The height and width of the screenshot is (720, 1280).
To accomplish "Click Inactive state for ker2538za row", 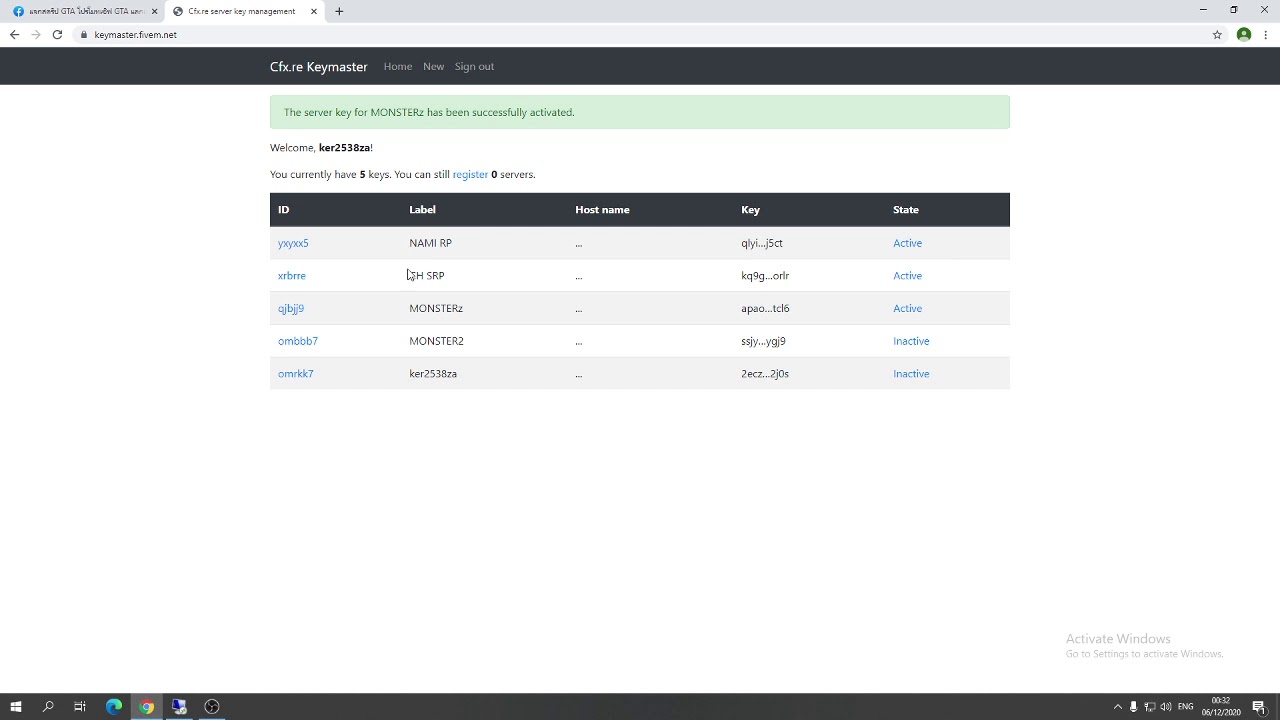I will [x=911, y=374].
